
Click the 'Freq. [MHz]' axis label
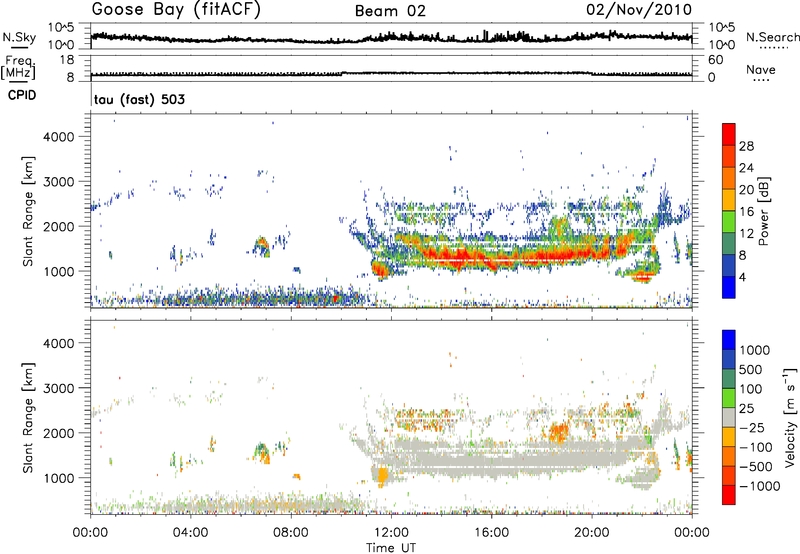[x=18, y=68]
